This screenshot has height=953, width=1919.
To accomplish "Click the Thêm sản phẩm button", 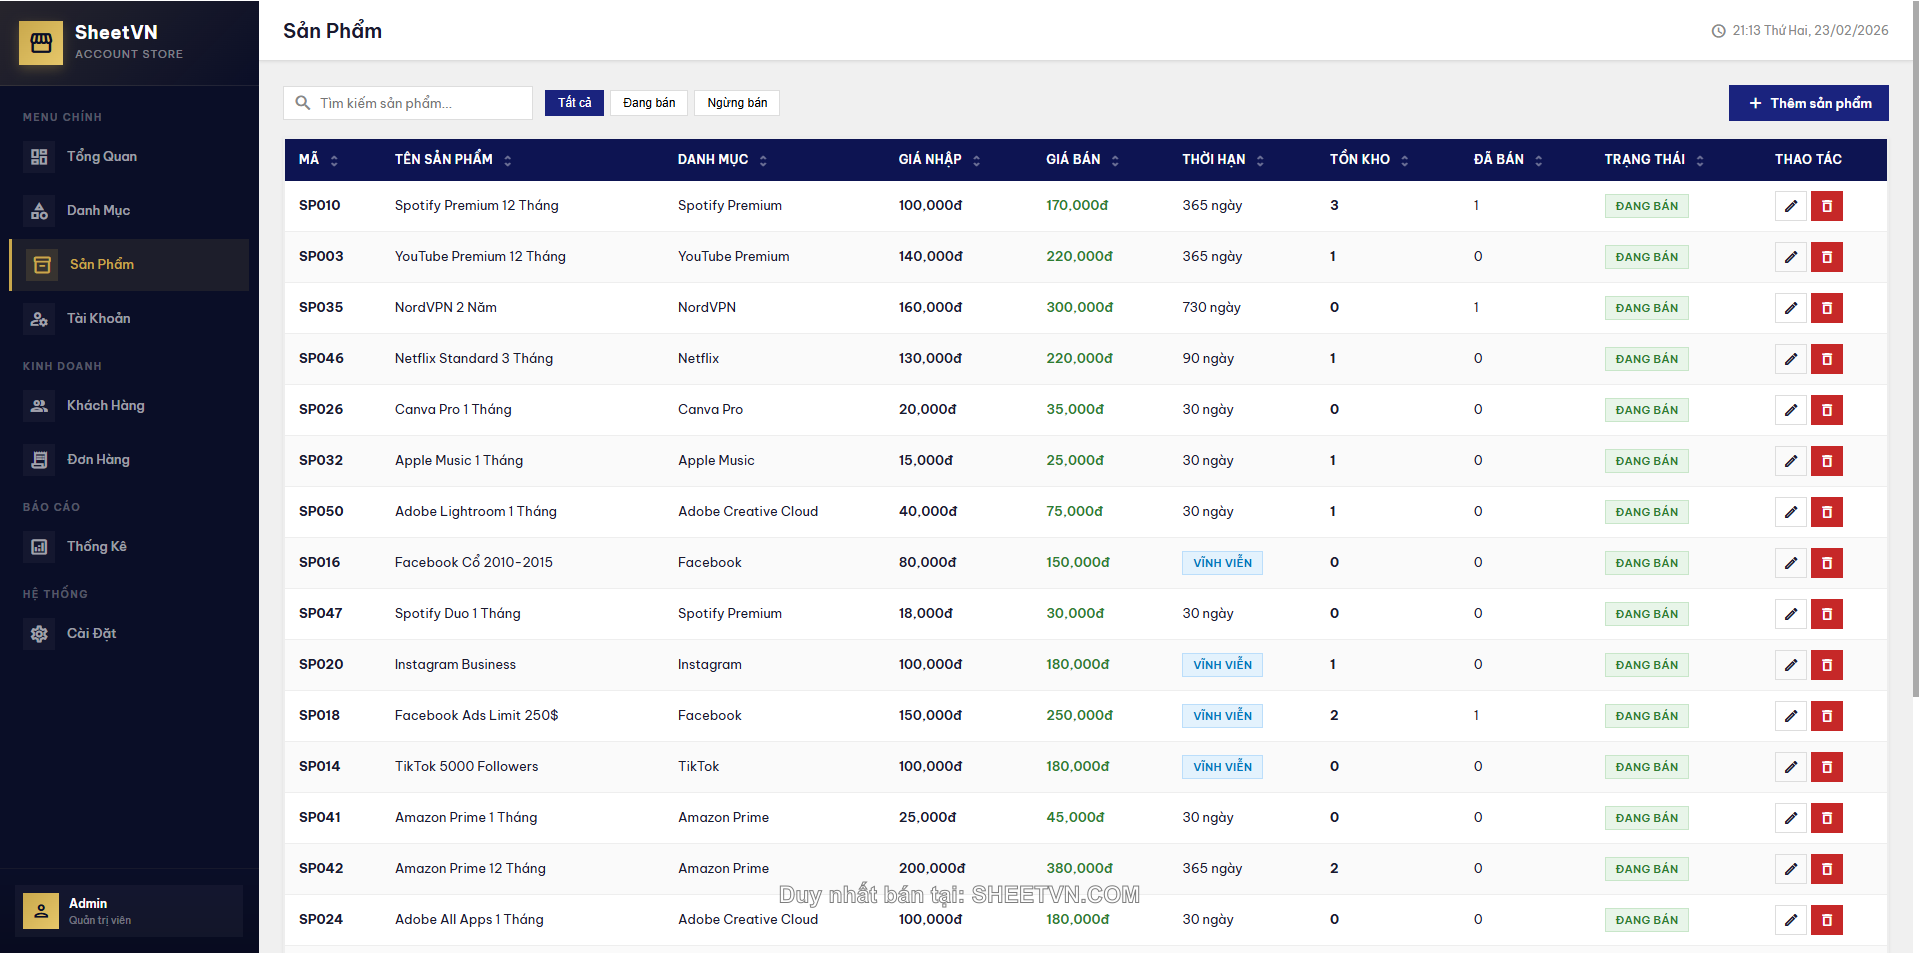I will tap(1808, 103).
